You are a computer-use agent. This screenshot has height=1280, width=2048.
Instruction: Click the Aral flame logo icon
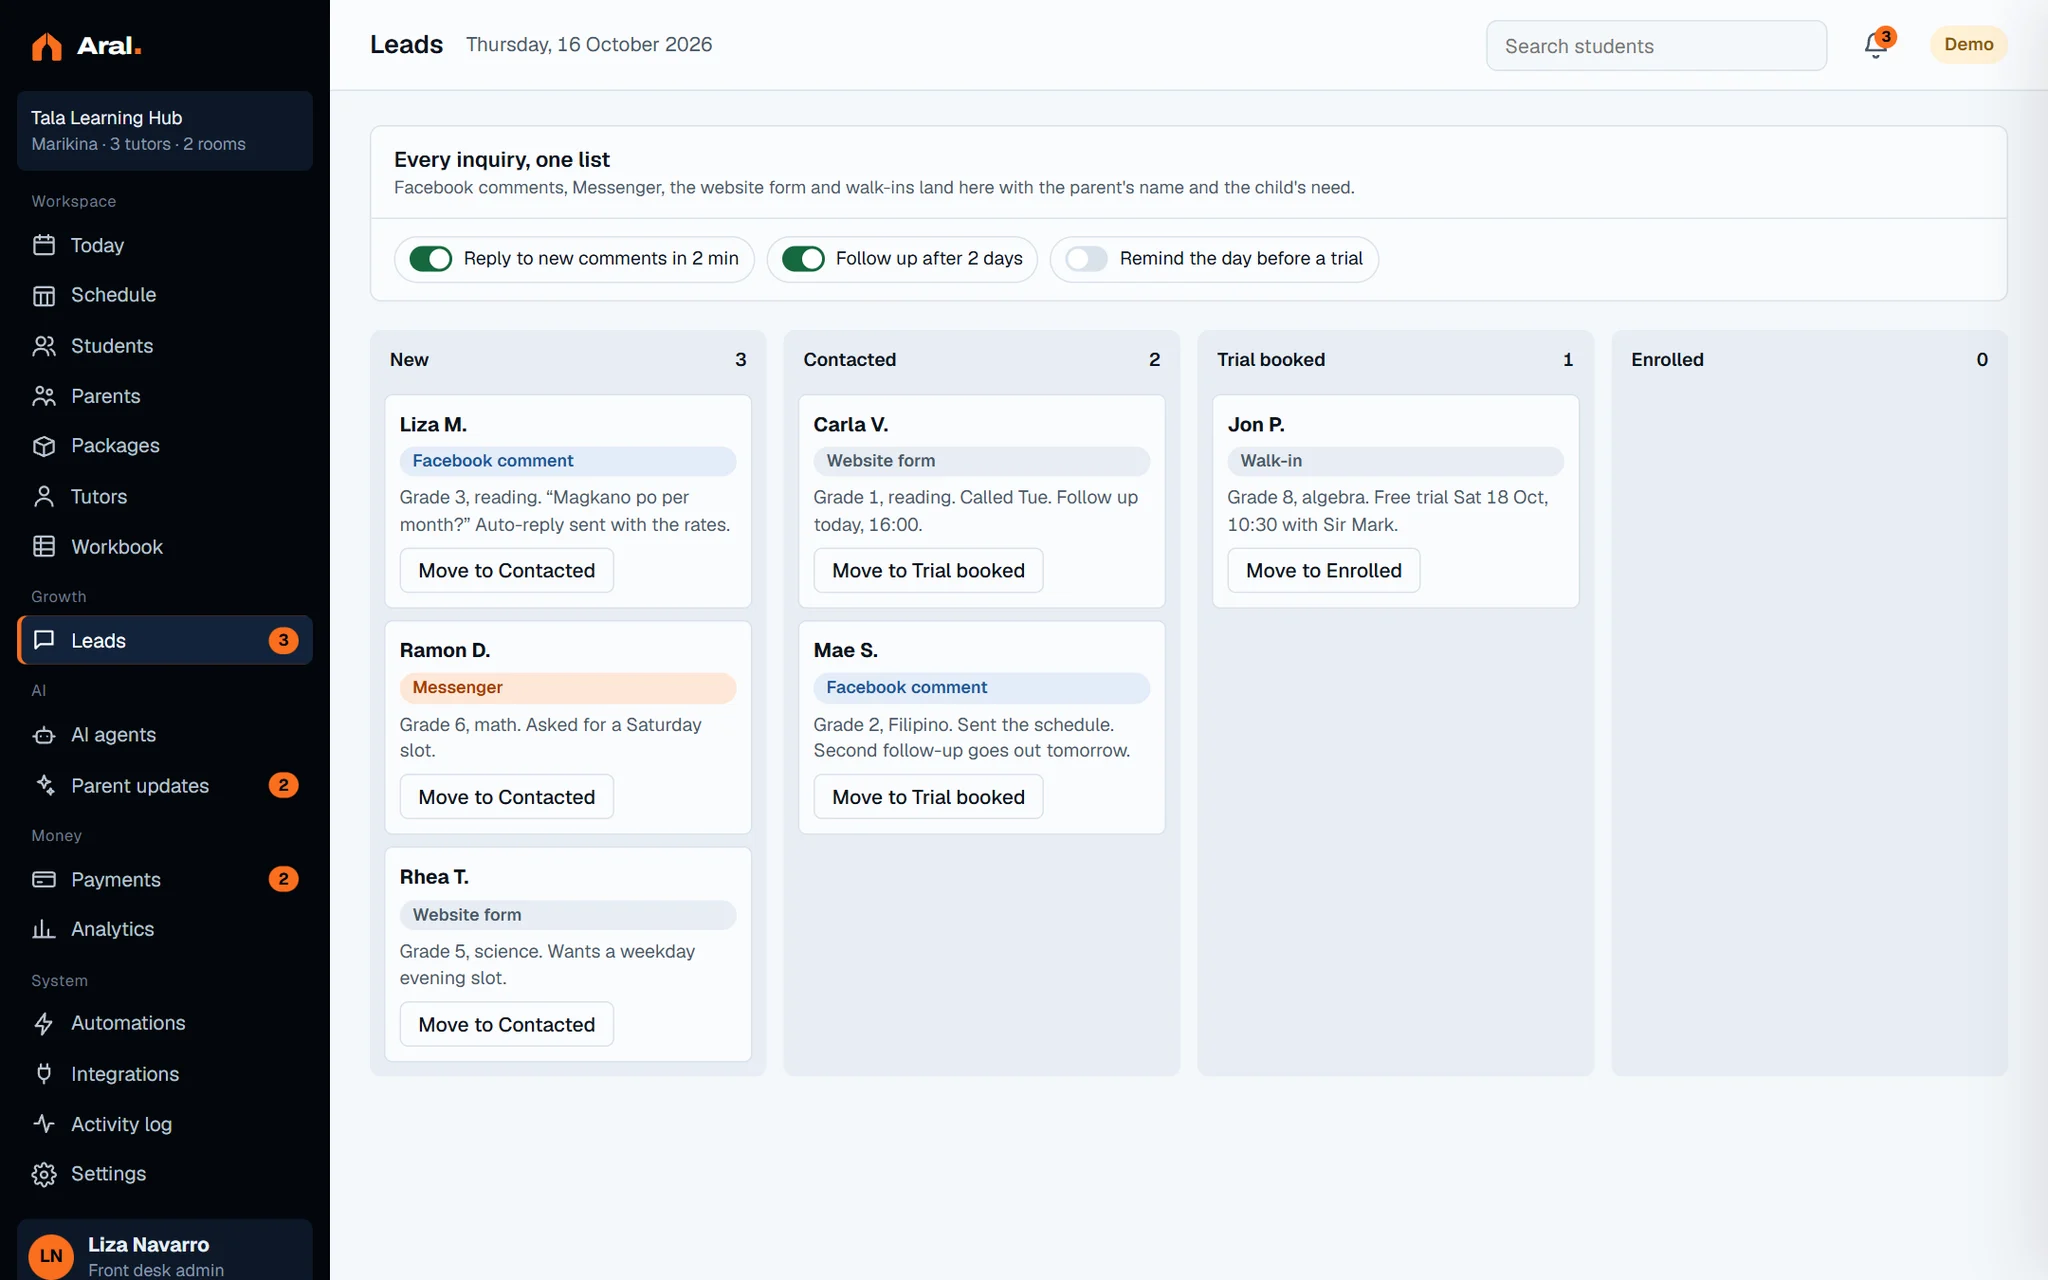tap(46, 46)
